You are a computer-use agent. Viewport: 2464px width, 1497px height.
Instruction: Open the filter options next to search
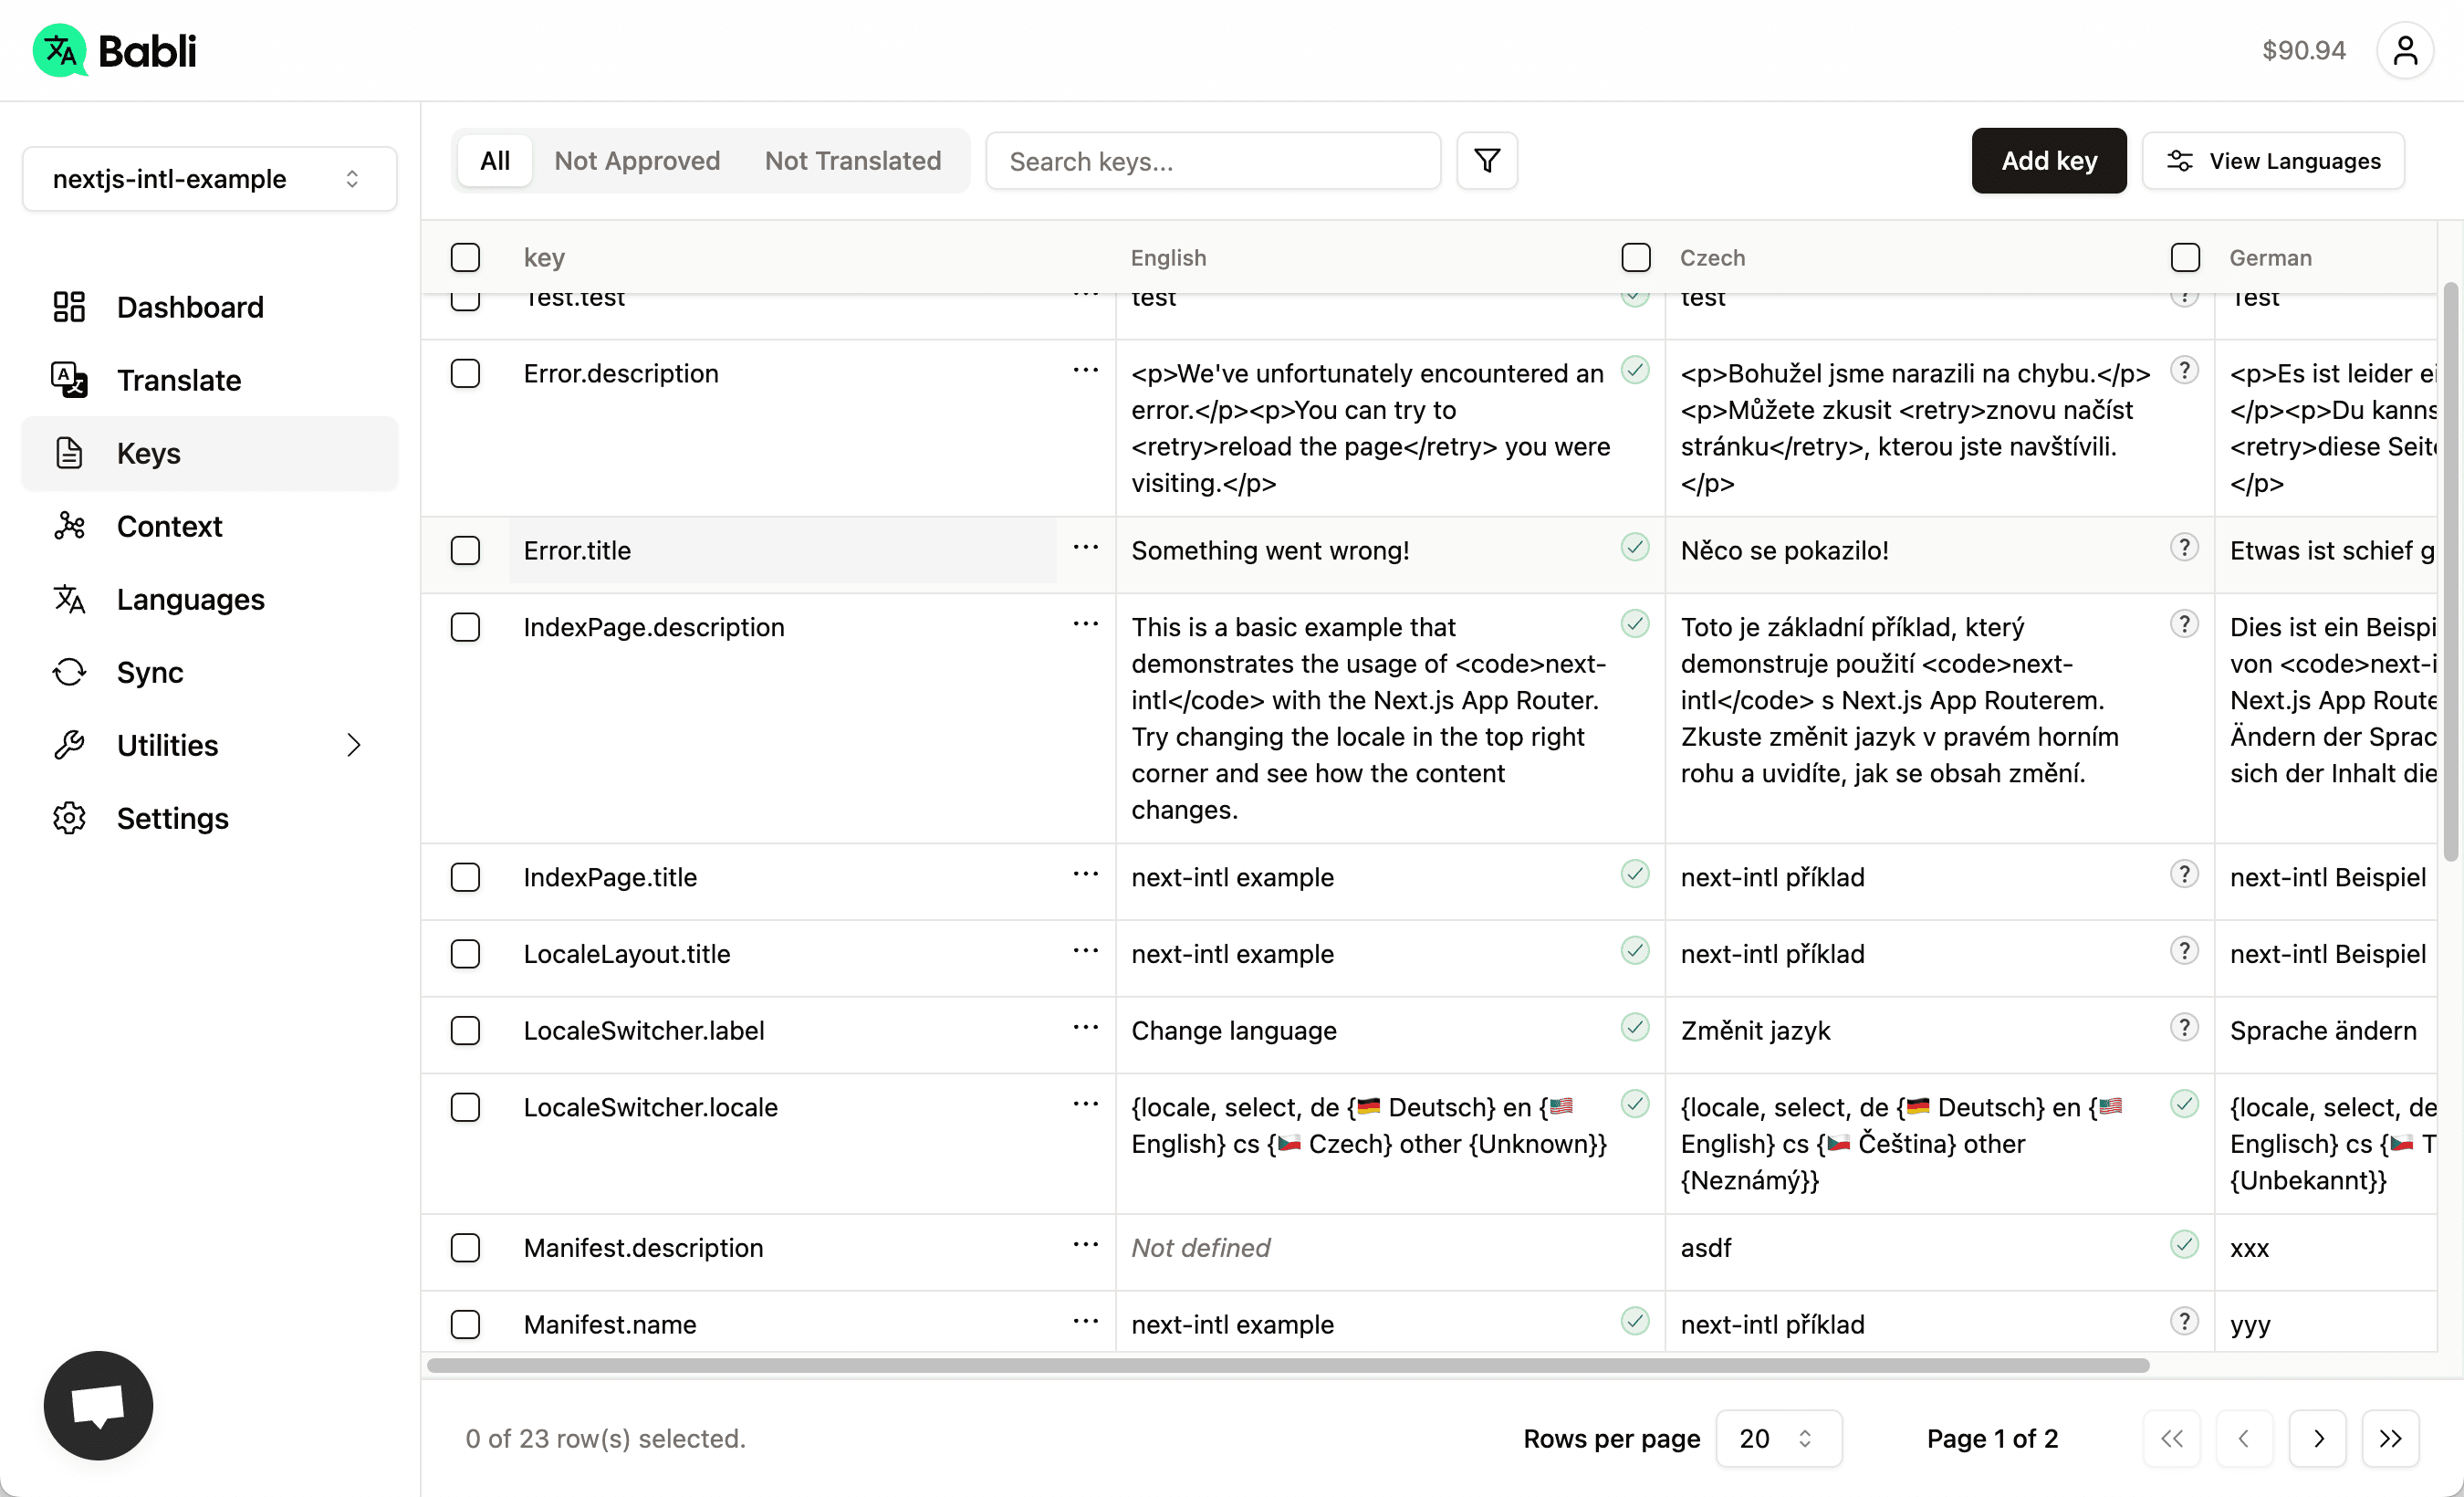tap(1486, 161)
